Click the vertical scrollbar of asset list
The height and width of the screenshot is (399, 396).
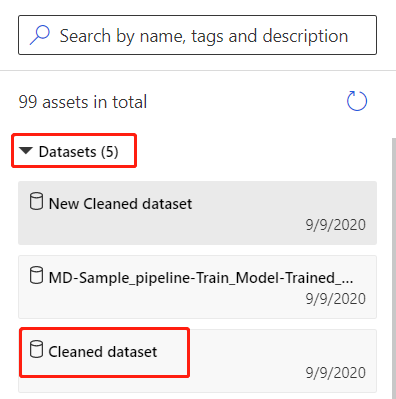click(394, 268)
